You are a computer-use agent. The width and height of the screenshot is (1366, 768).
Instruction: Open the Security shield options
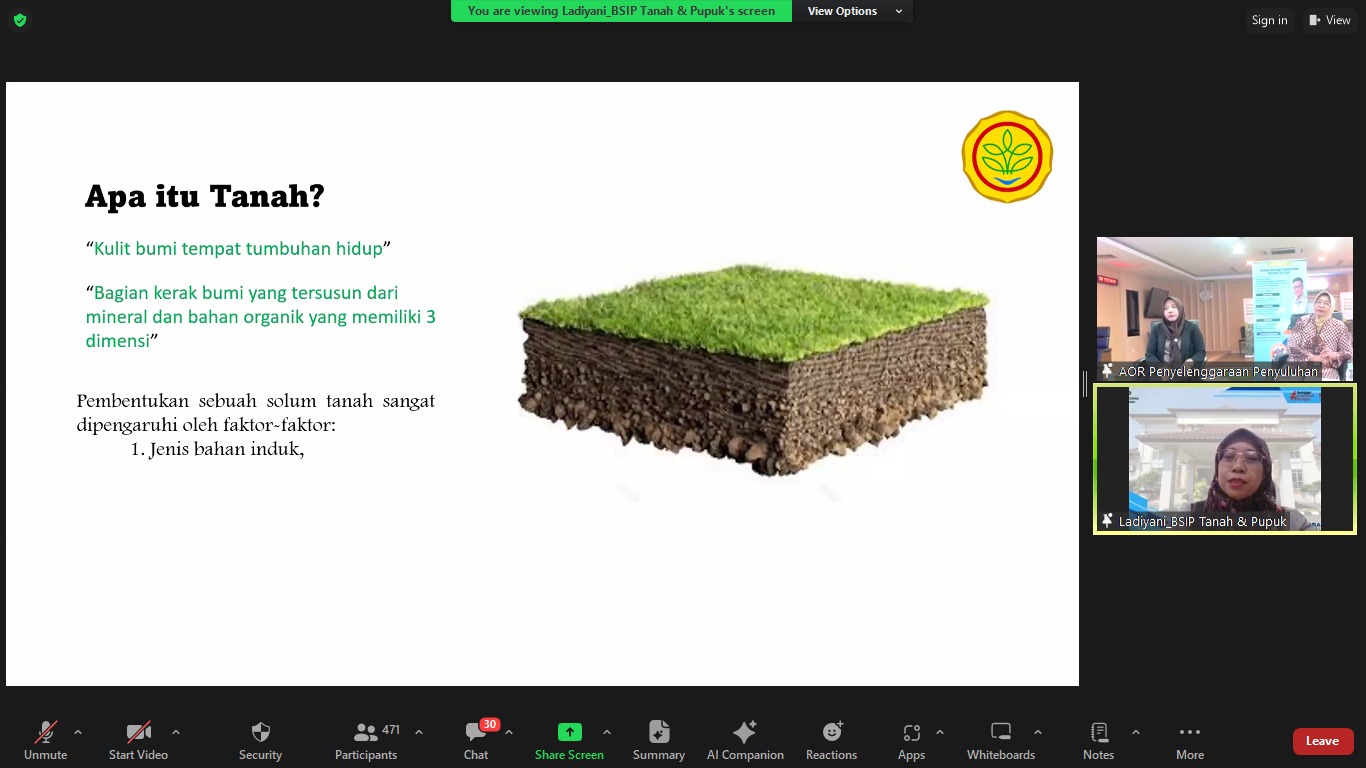point(260,741)
